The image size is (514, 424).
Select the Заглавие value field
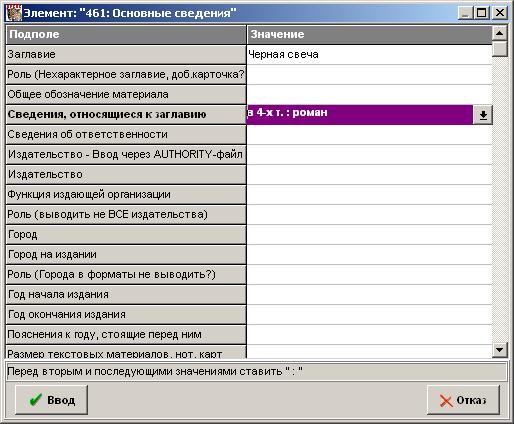(x=369, y=54)
